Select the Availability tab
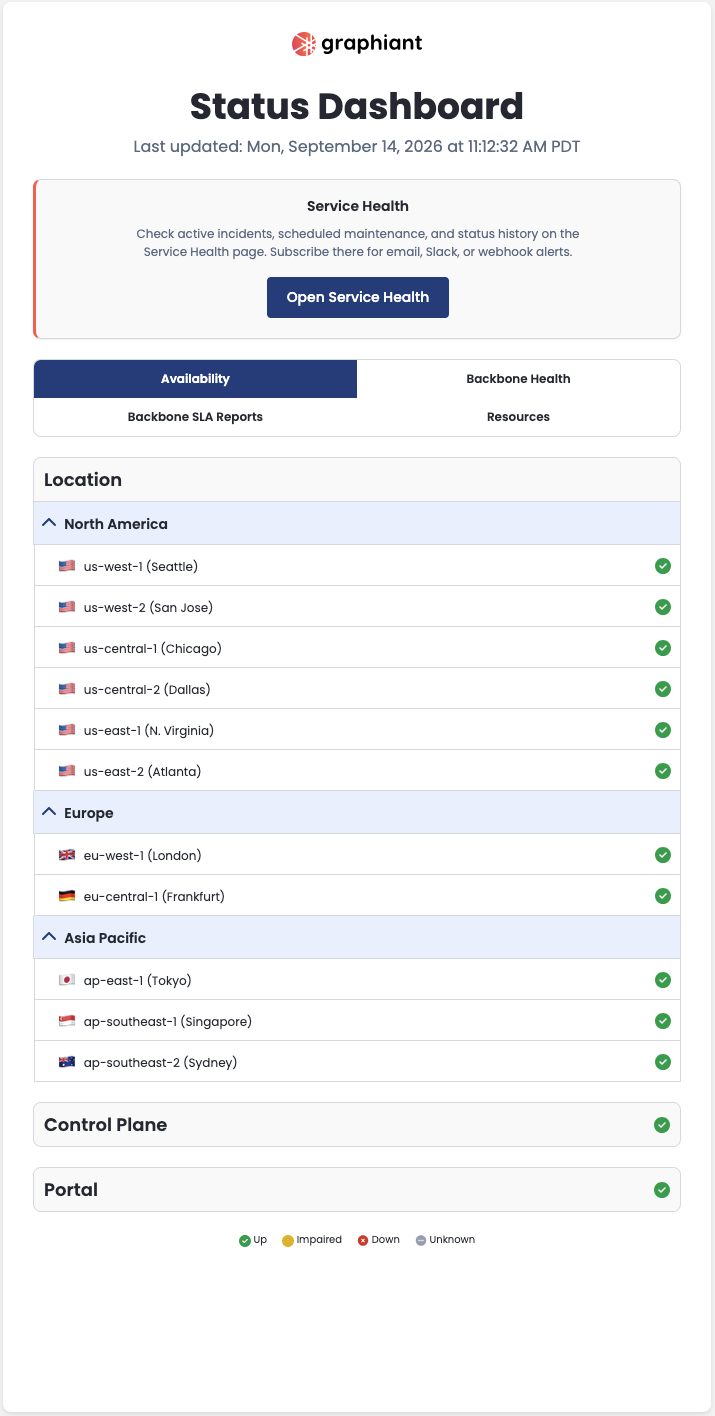Screen dimensions: 715x1416 pos(195,379)
